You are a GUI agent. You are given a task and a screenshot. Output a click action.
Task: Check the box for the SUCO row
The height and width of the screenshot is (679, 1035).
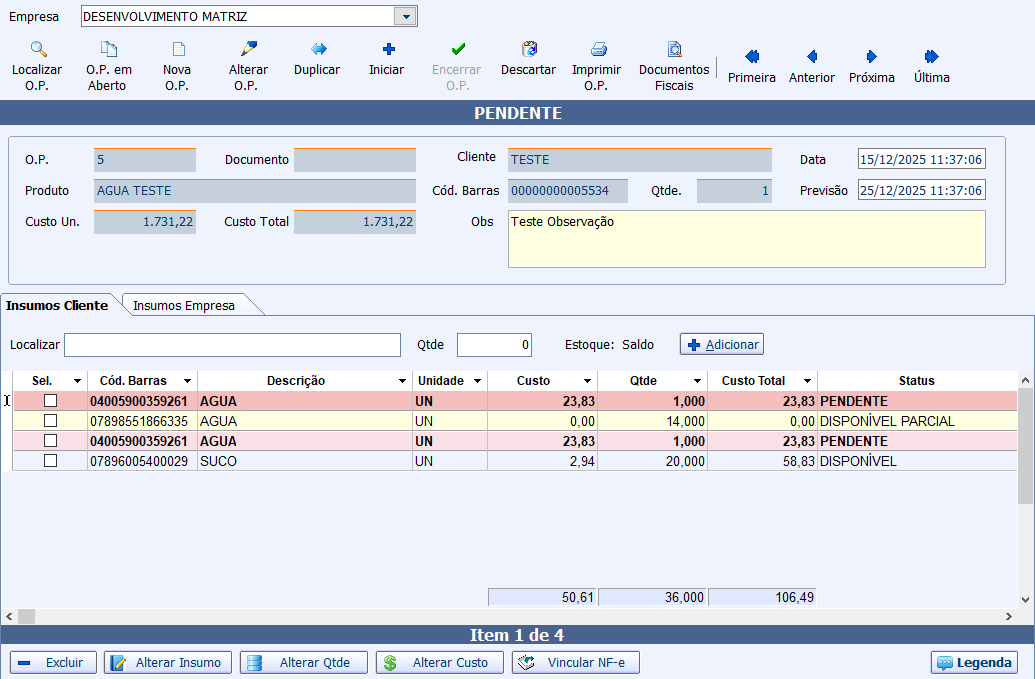pos(50,461)
